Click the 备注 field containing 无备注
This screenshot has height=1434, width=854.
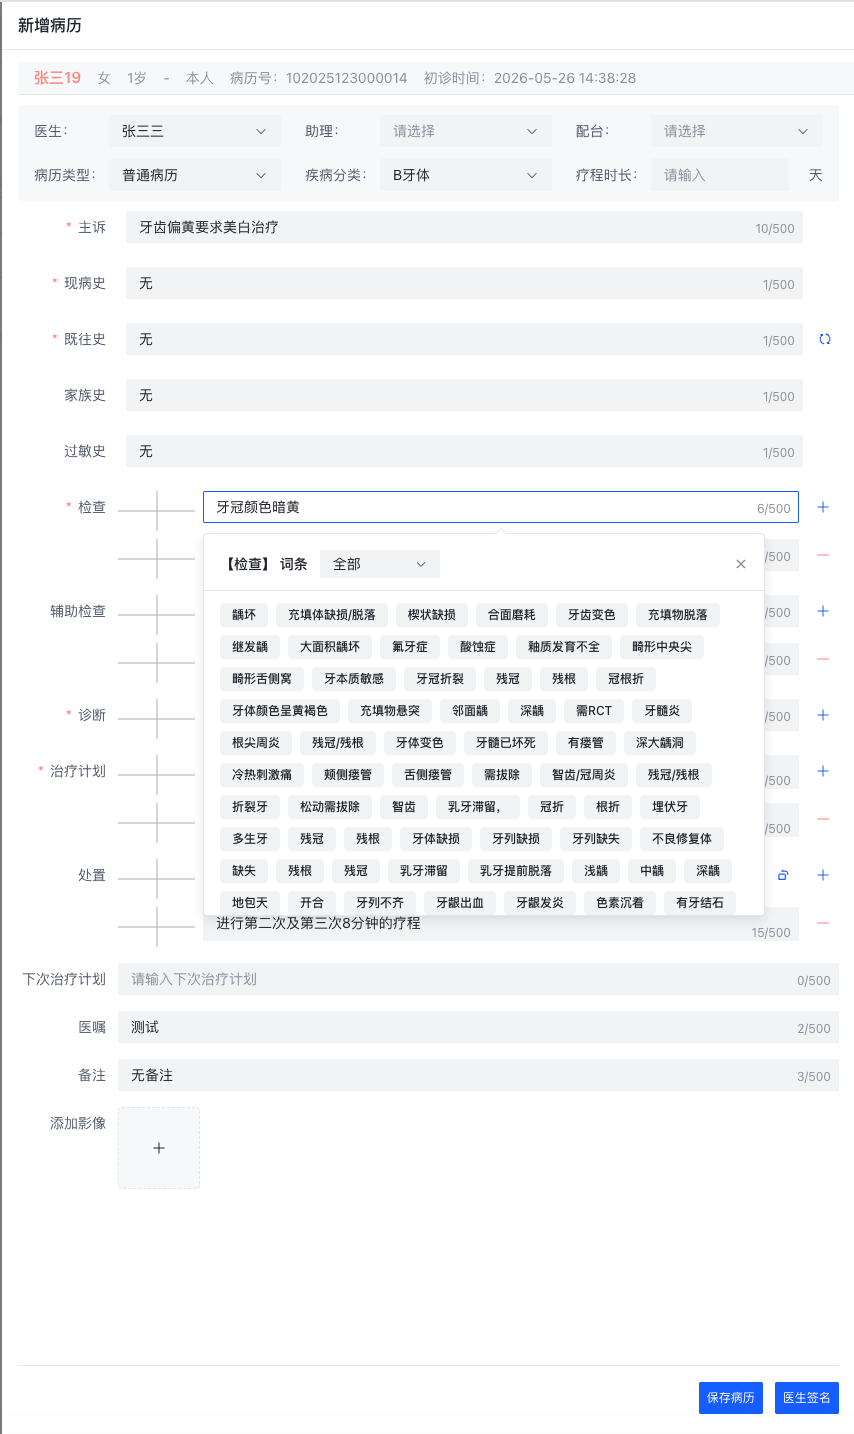point(478,1075)
